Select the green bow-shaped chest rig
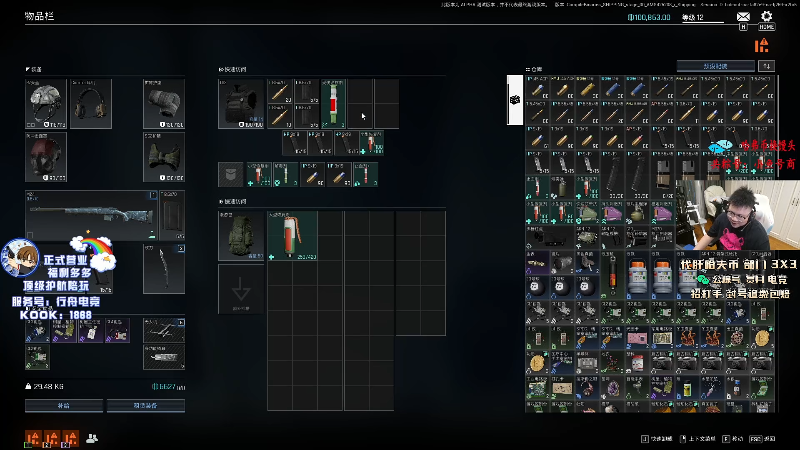 tap(164, 157)
